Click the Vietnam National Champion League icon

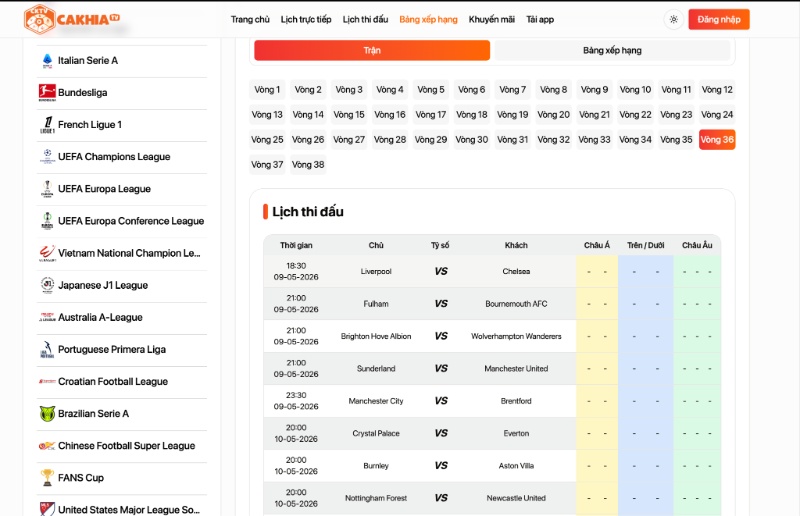point(47,253)
